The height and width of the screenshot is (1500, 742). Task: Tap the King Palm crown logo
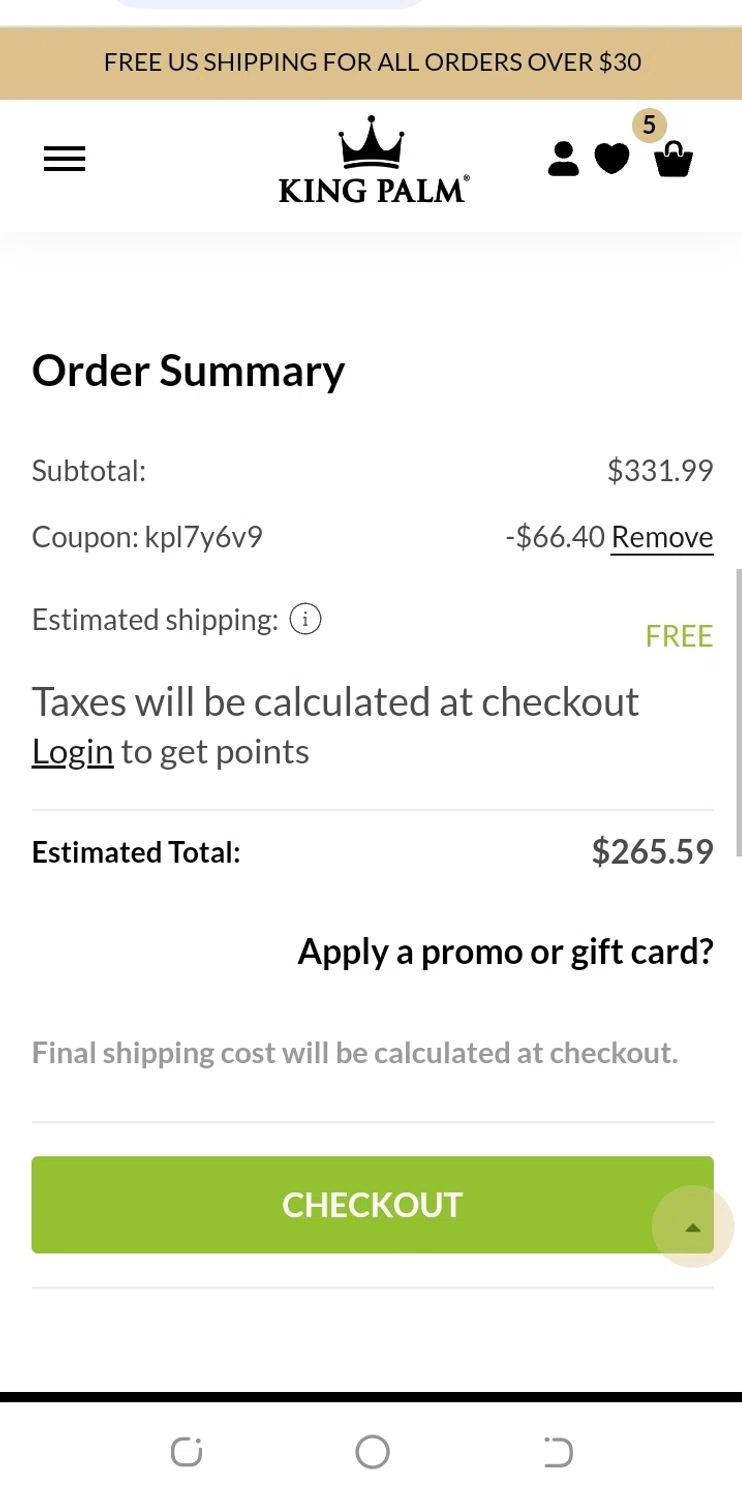[x=373, y=161]
